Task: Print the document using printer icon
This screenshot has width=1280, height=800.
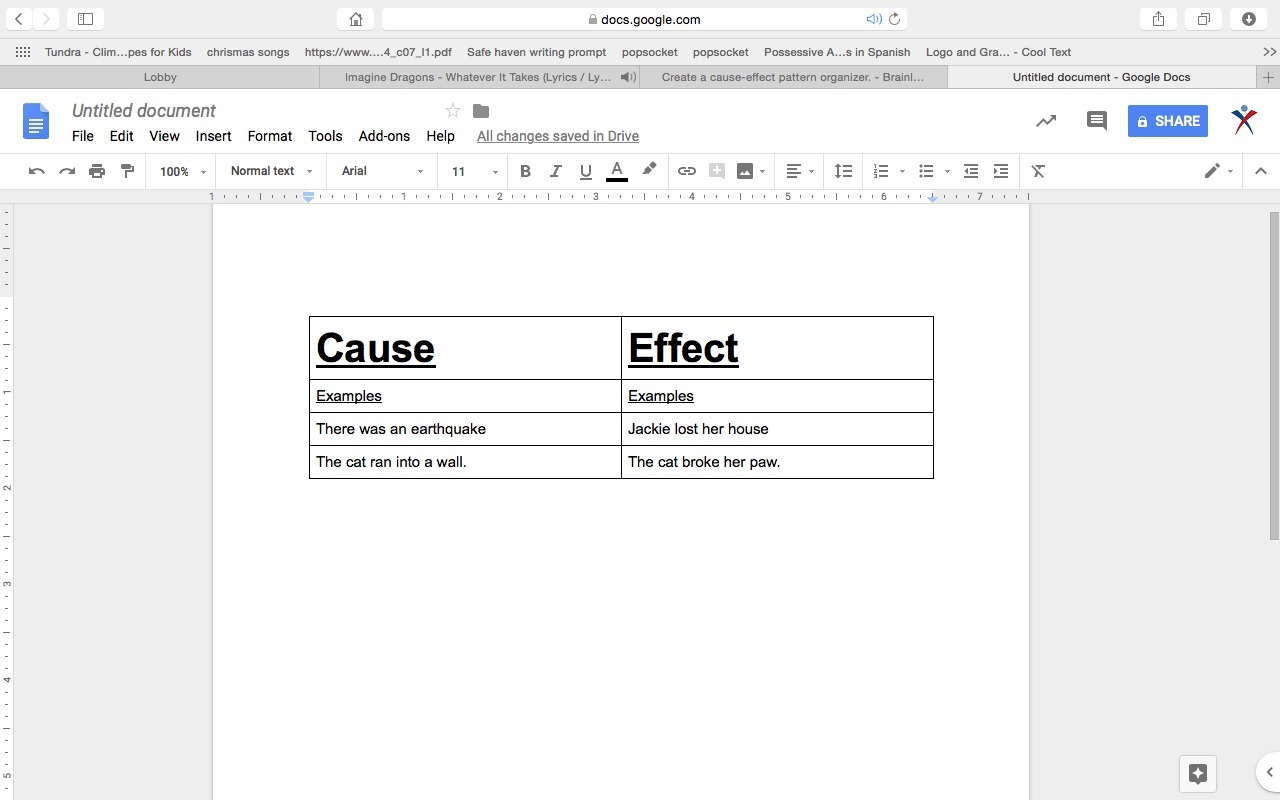Action: coord(97,171)
